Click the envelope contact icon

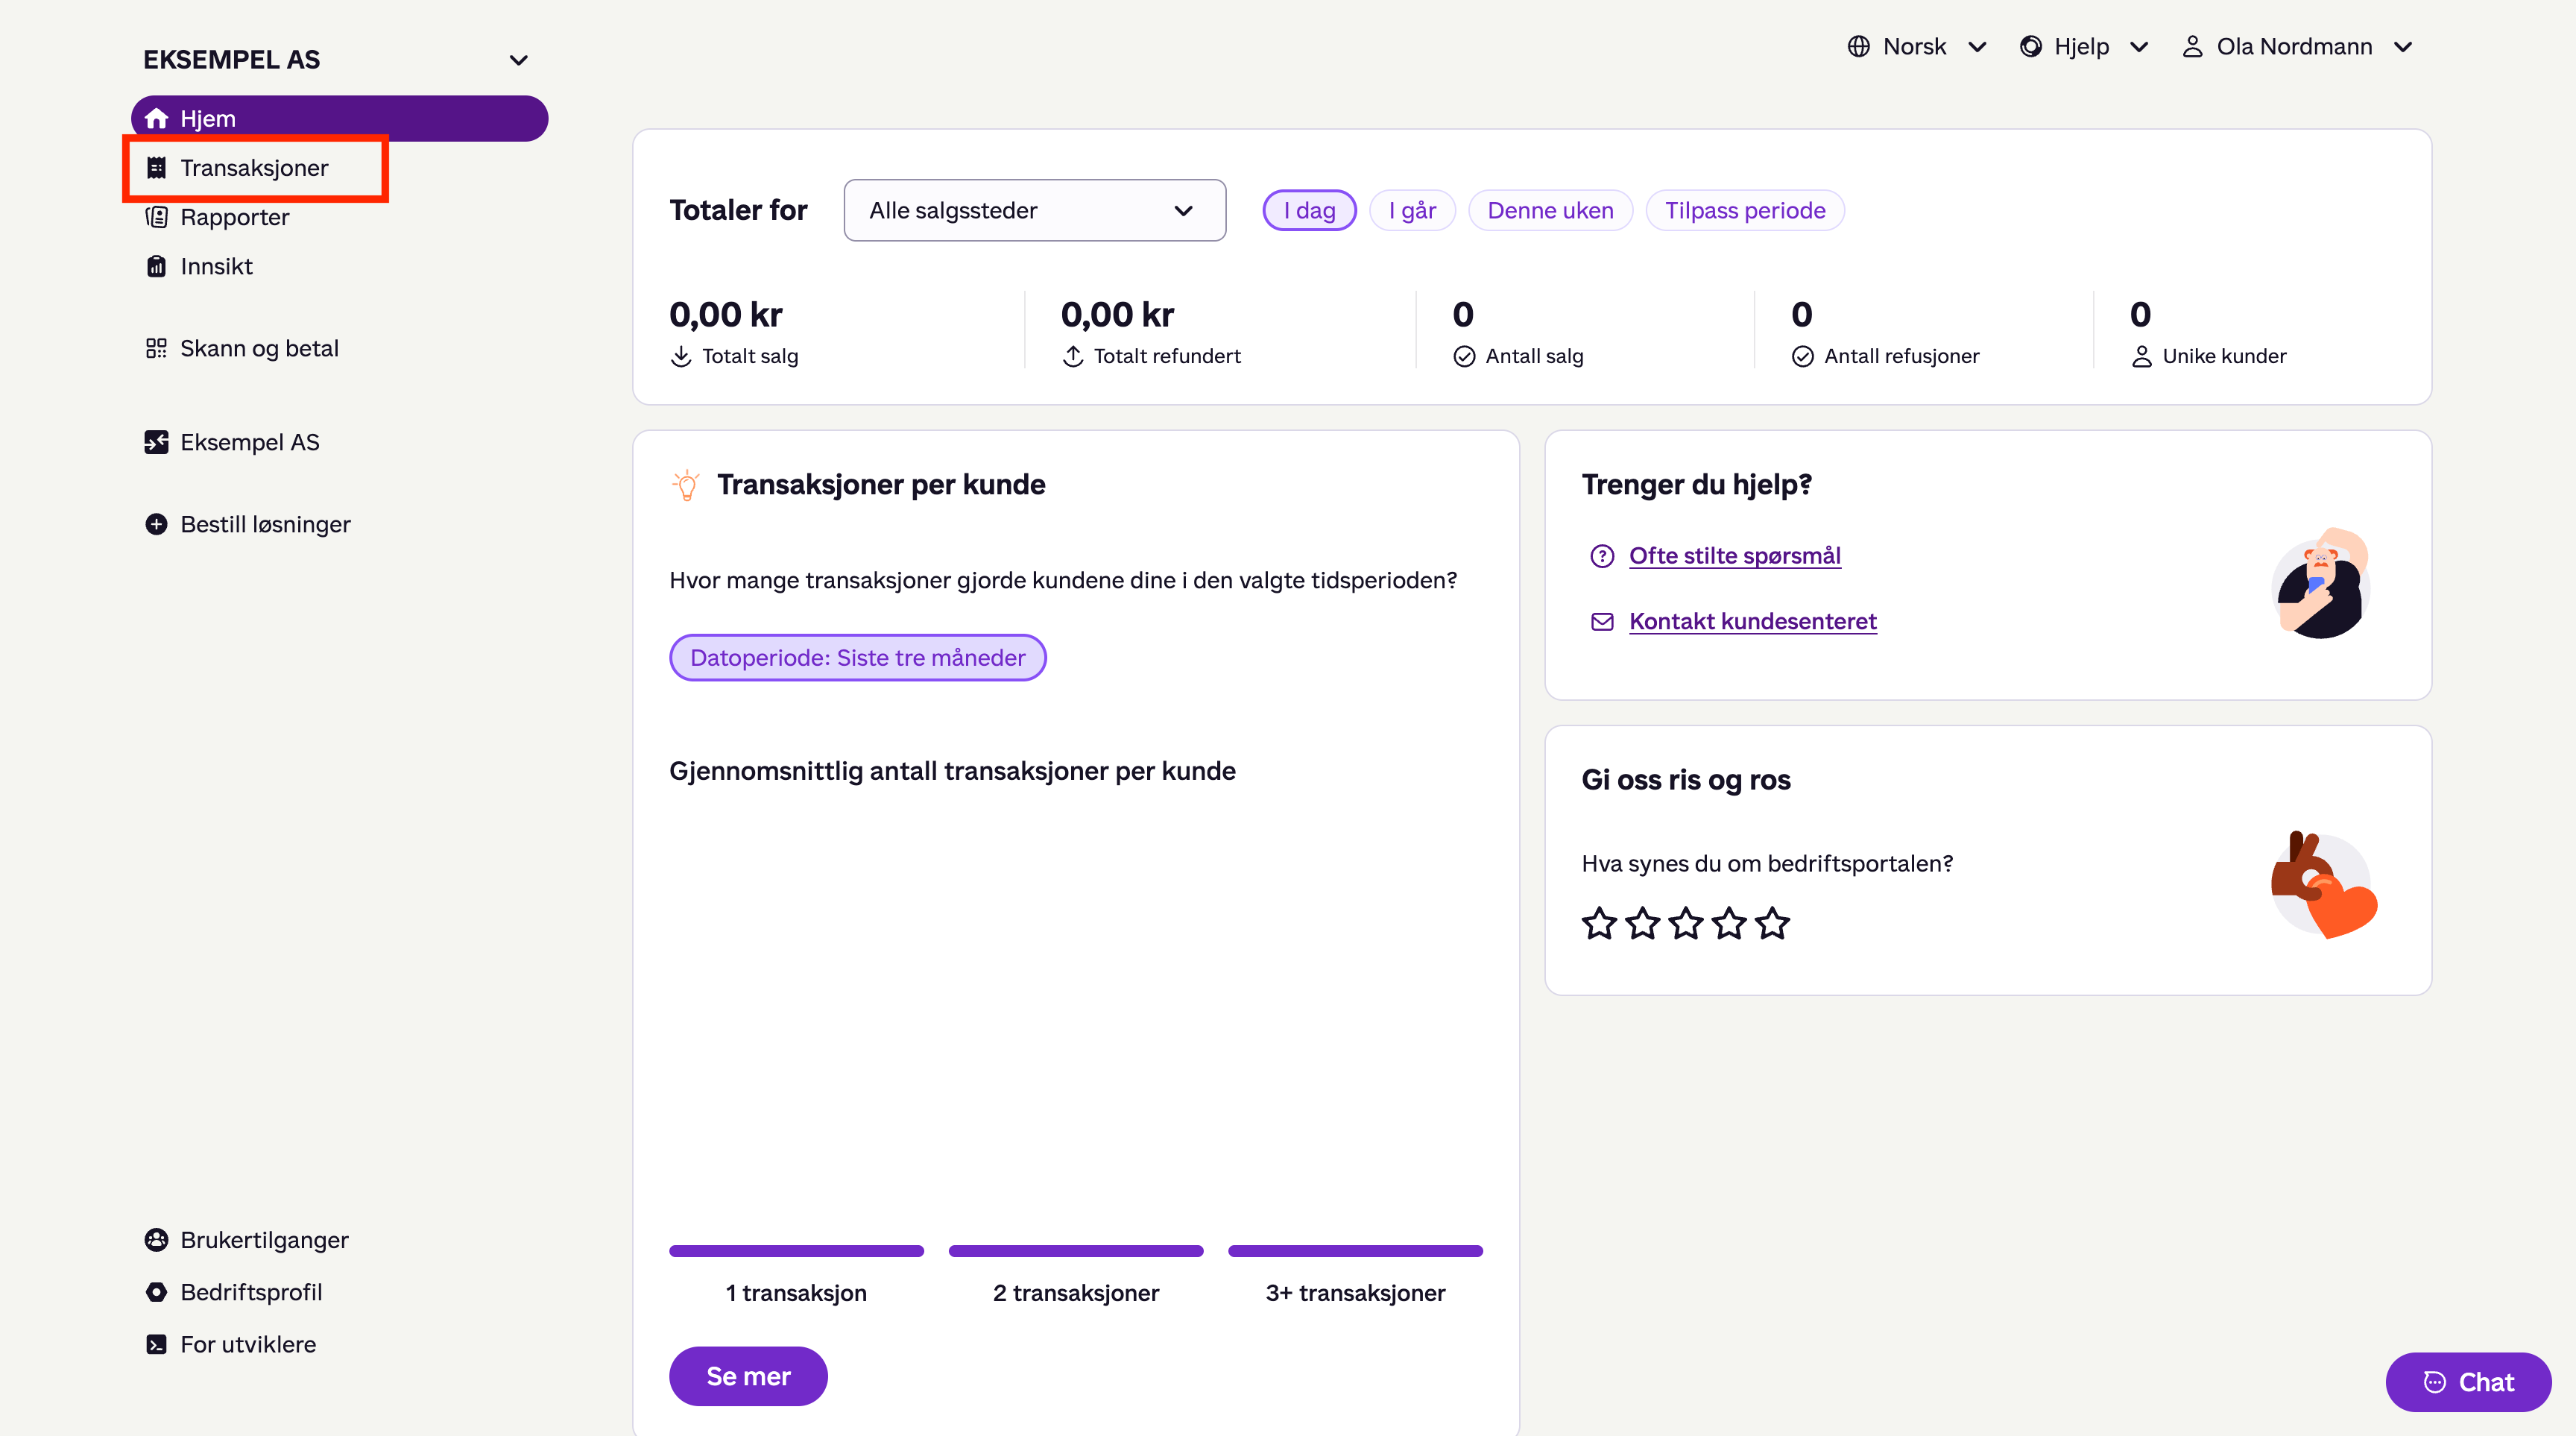(x=1602, y=622)
